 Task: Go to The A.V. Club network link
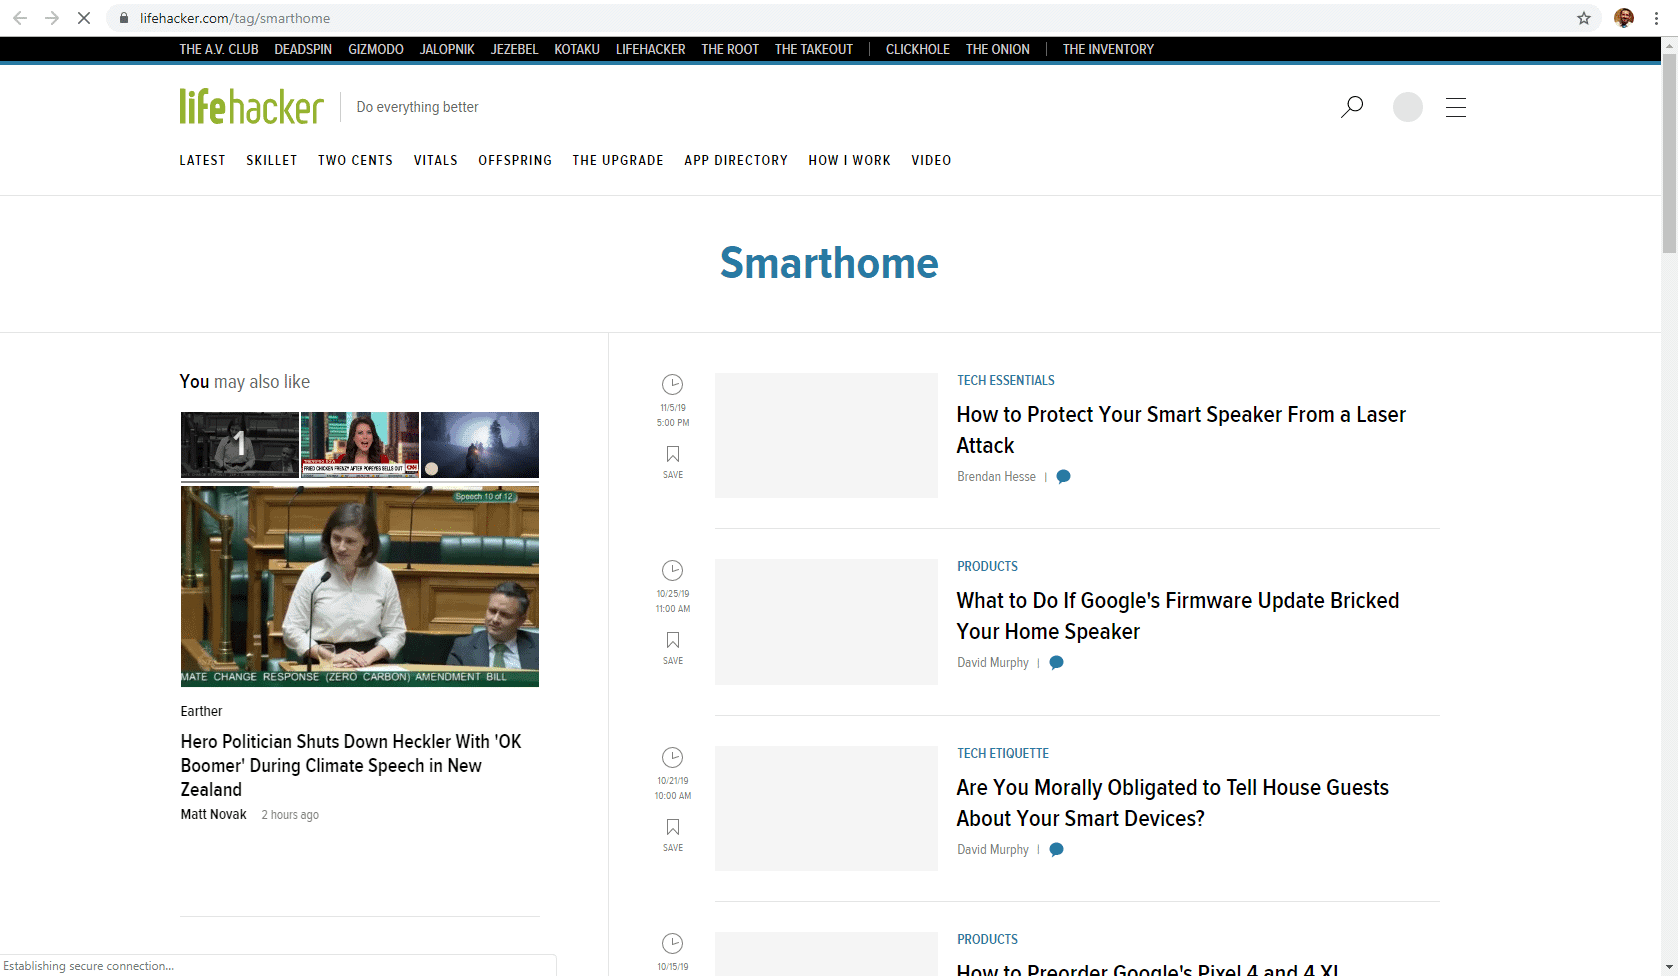coord(219,49)
